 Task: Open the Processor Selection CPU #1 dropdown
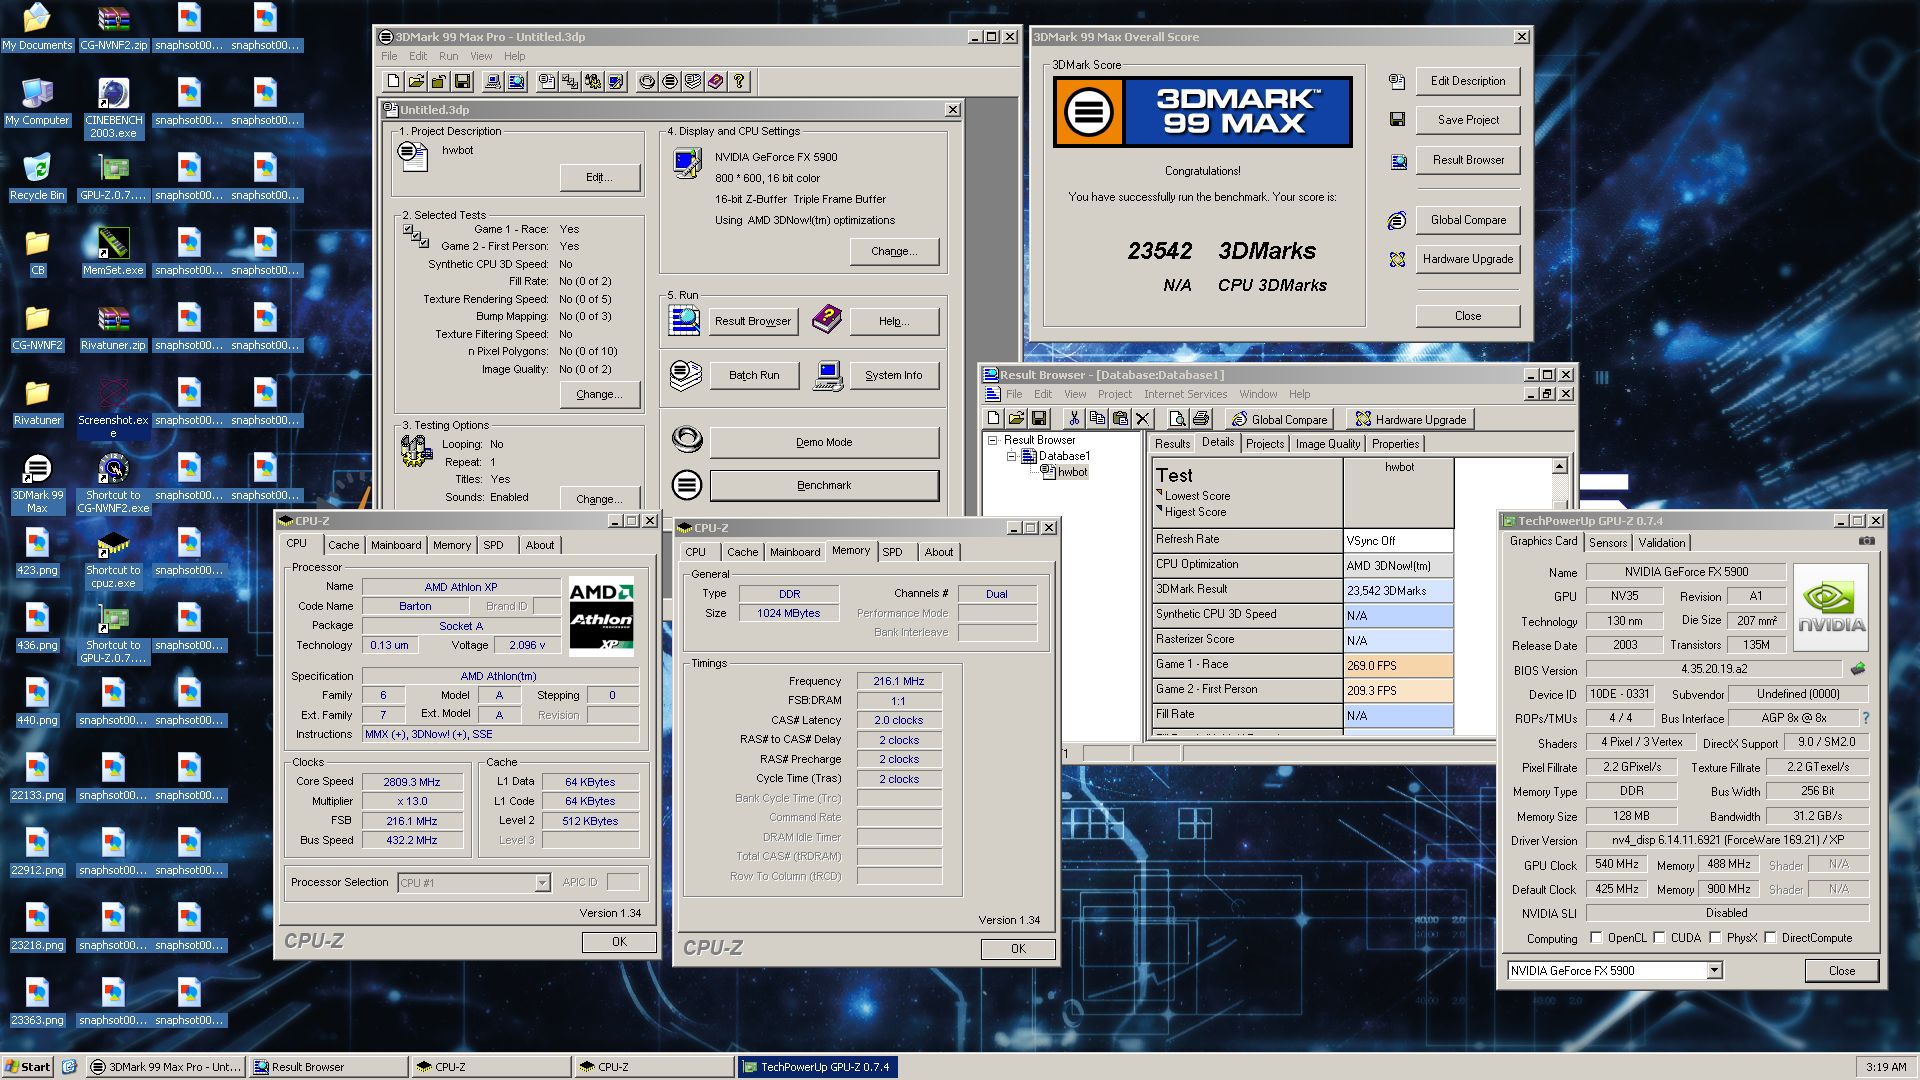point(541,883)
